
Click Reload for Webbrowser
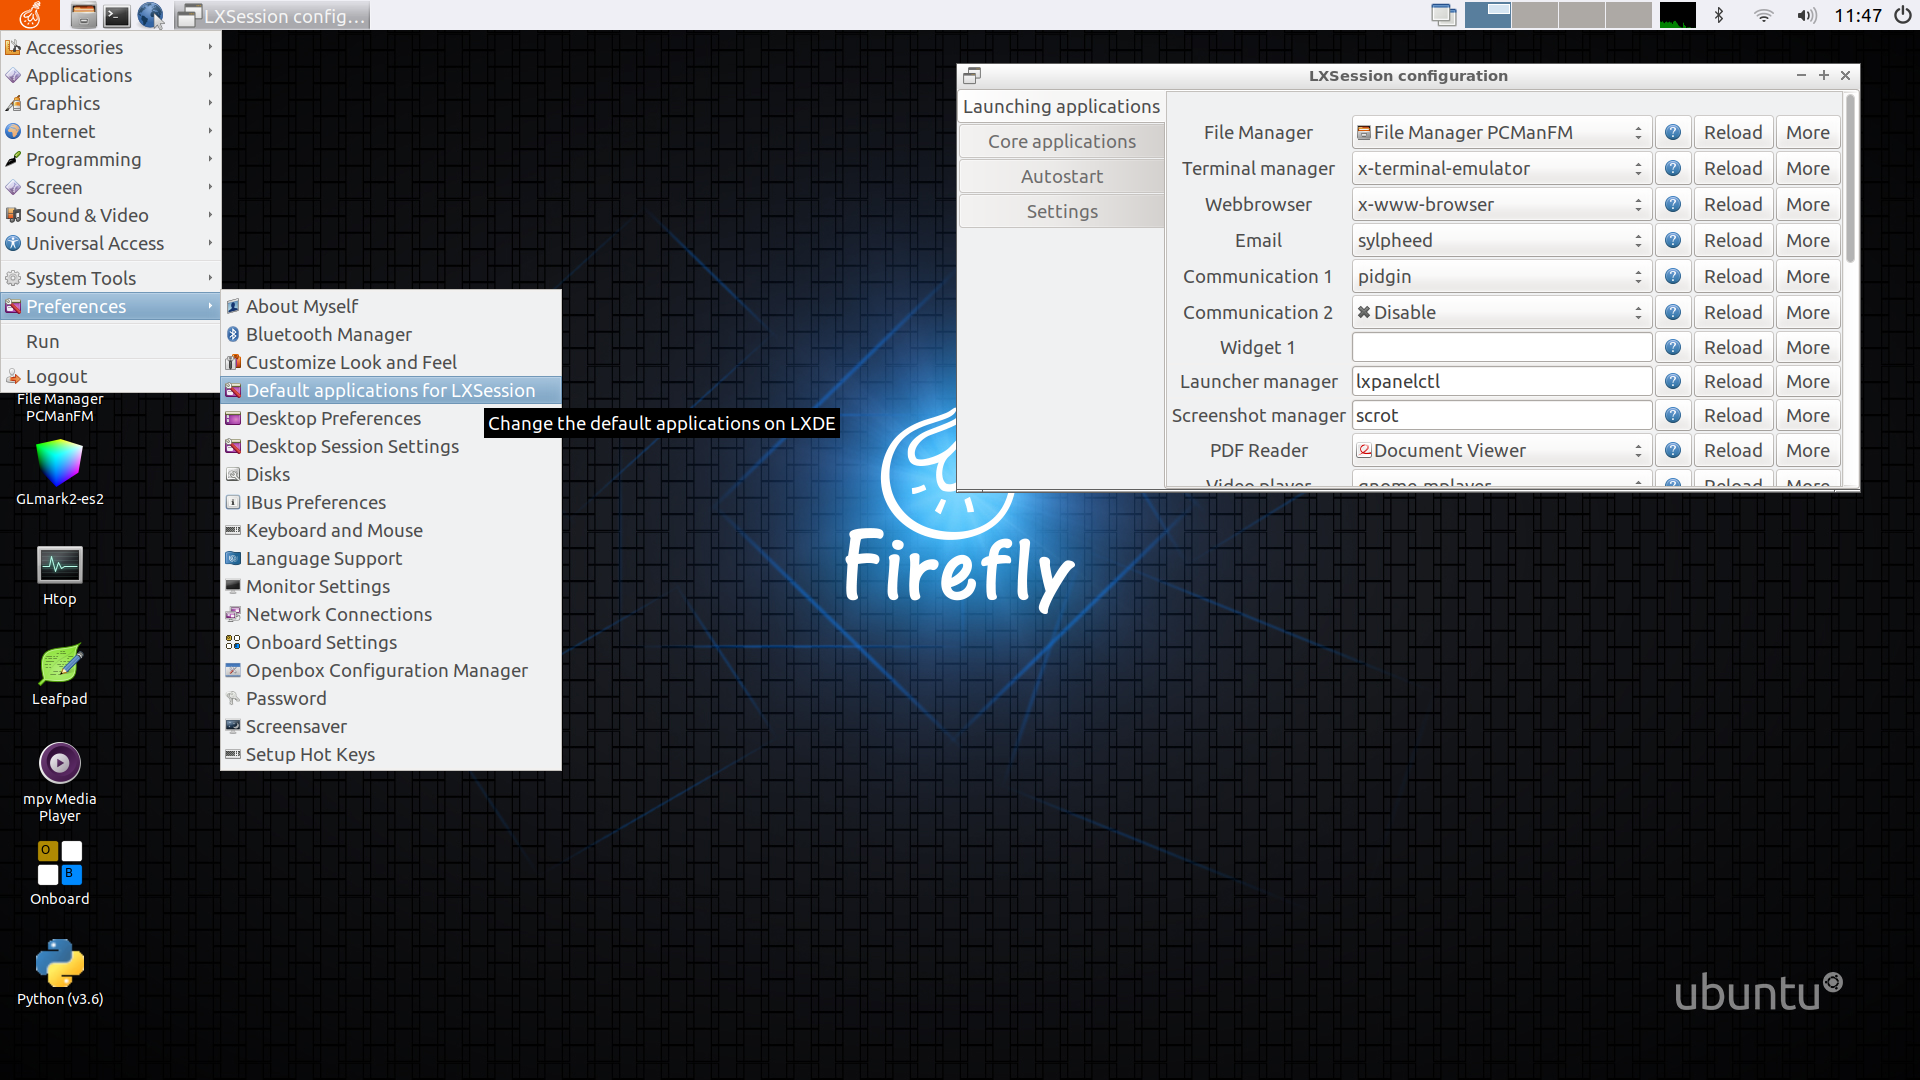pos(1733,204)
